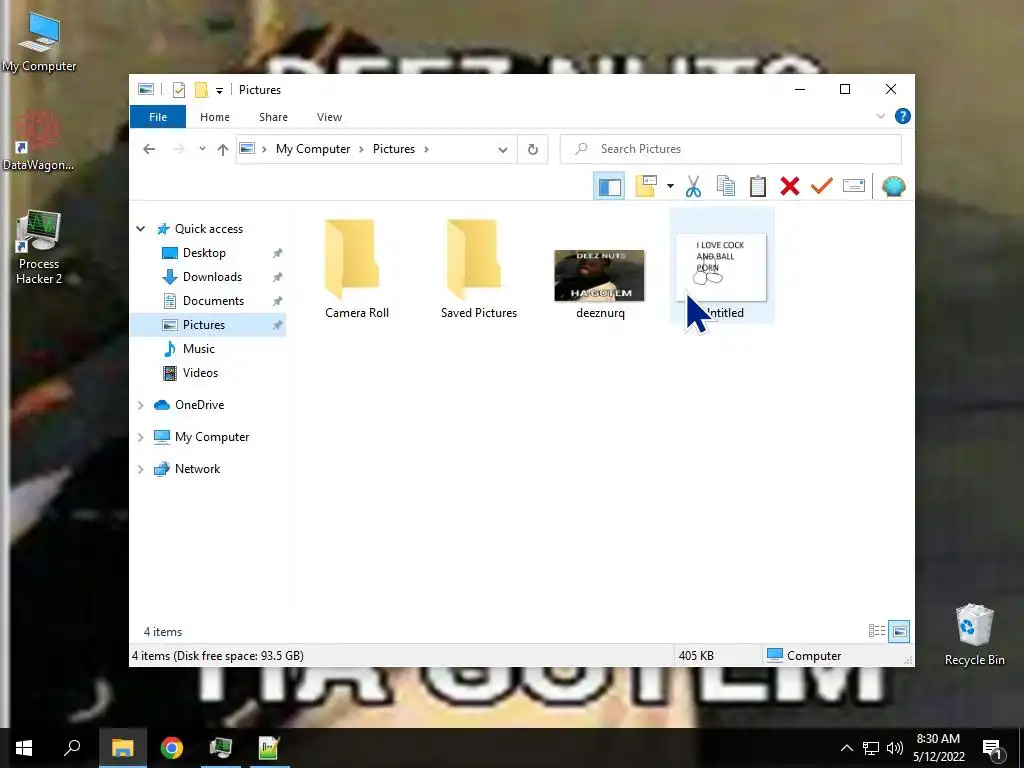Select the Untitled image thumbnail

tap(722, 268)
